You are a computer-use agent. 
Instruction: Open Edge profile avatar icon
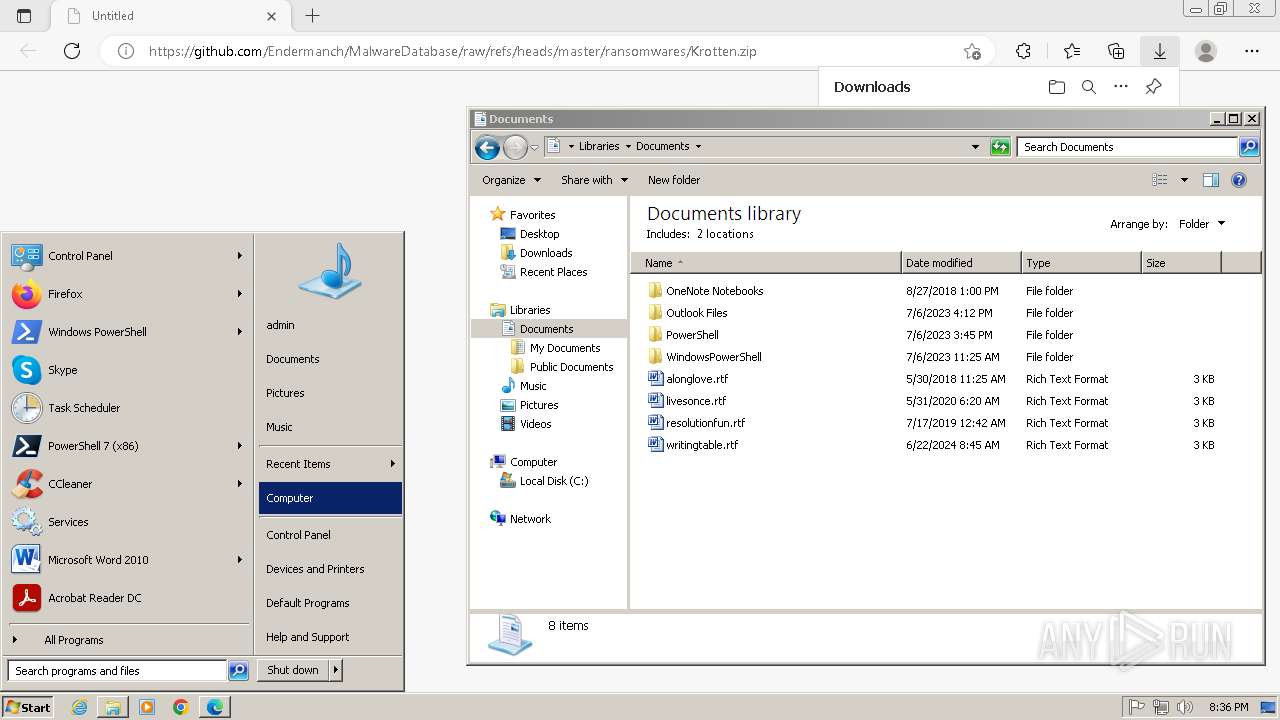pyautogui.click(x=1206, y=51)
